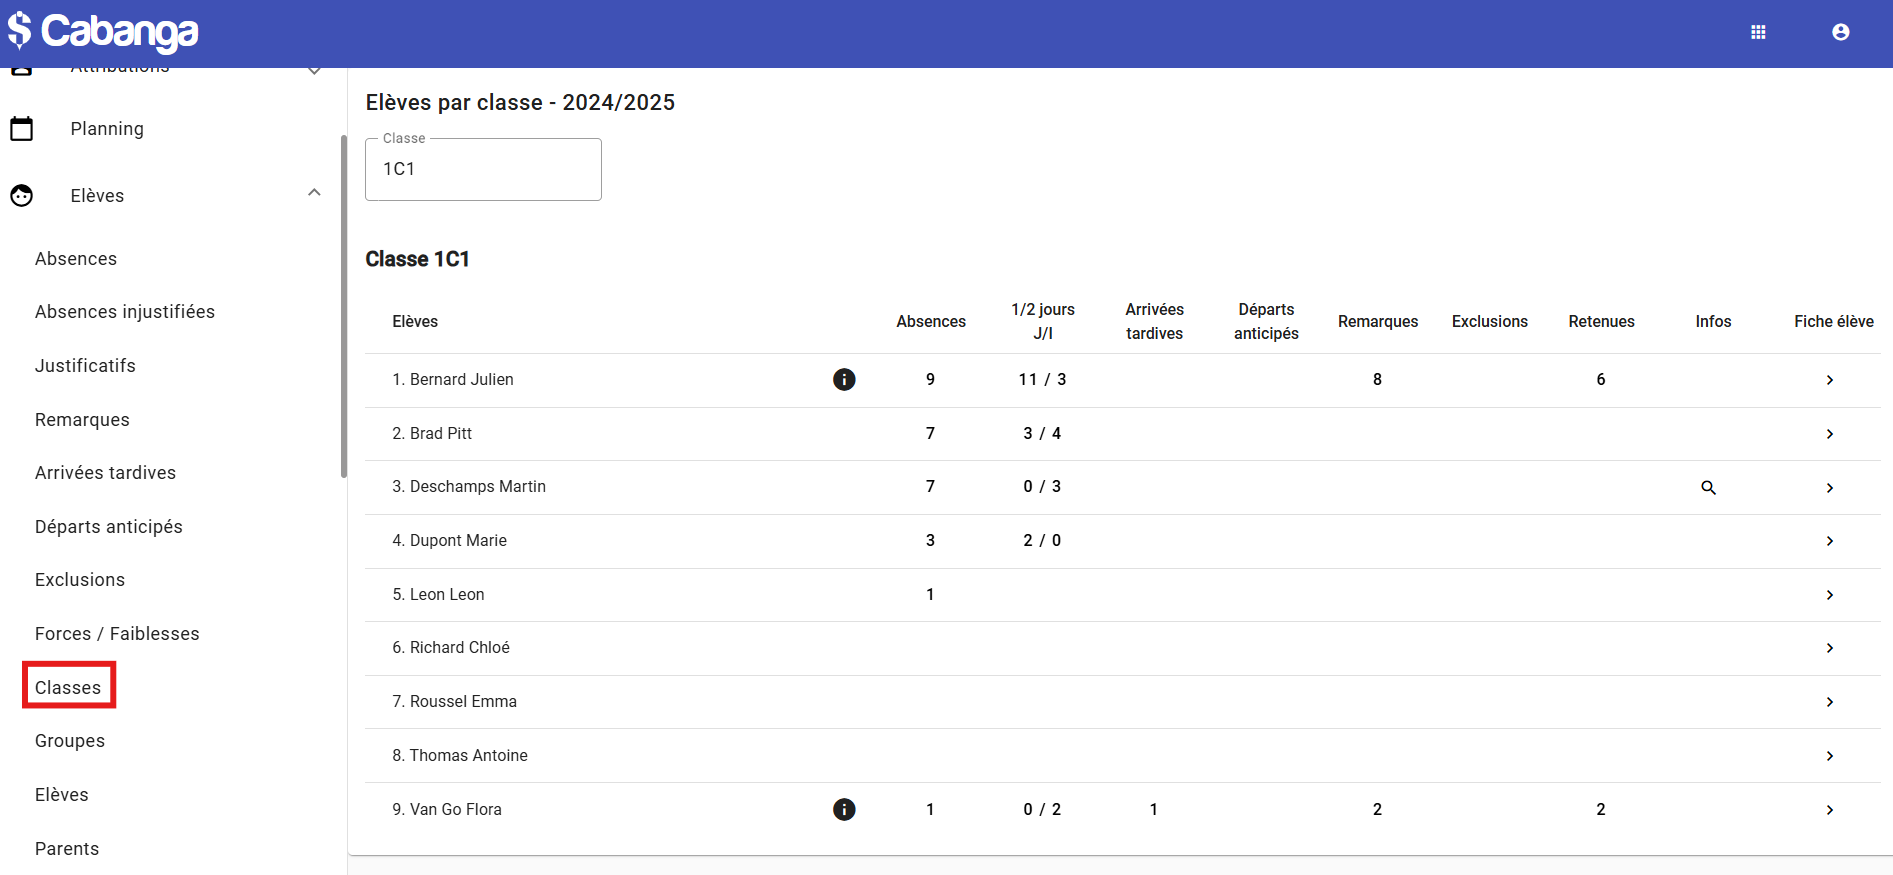Open Dupont Marie's student file arrow

tap(1829, 541)
